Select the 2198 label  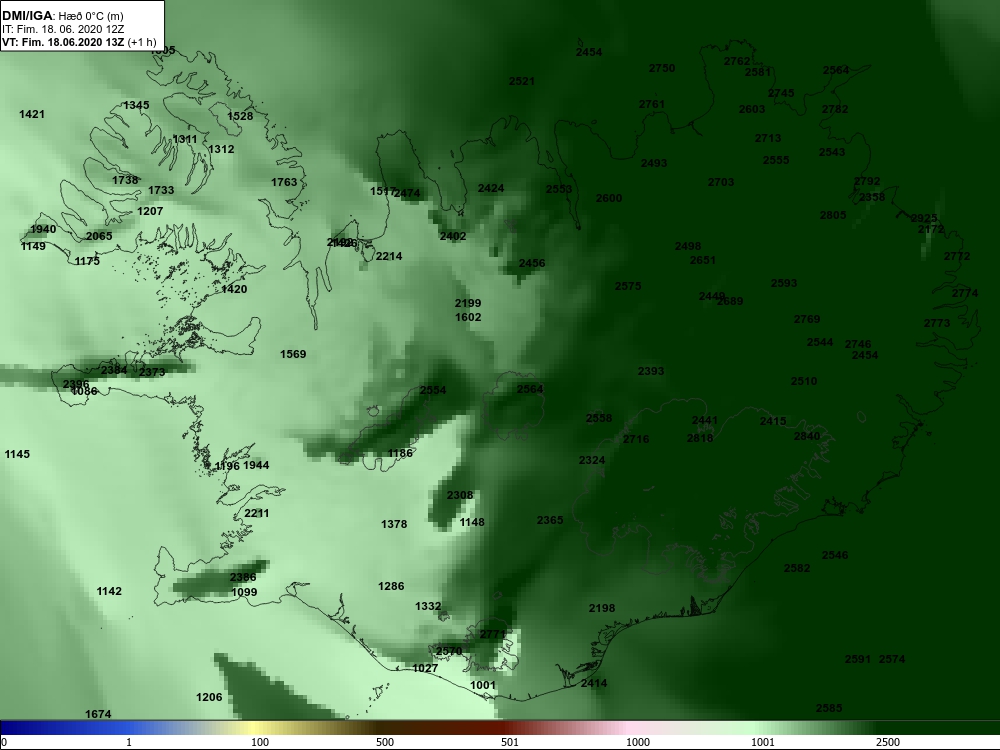tap(602, 608)
